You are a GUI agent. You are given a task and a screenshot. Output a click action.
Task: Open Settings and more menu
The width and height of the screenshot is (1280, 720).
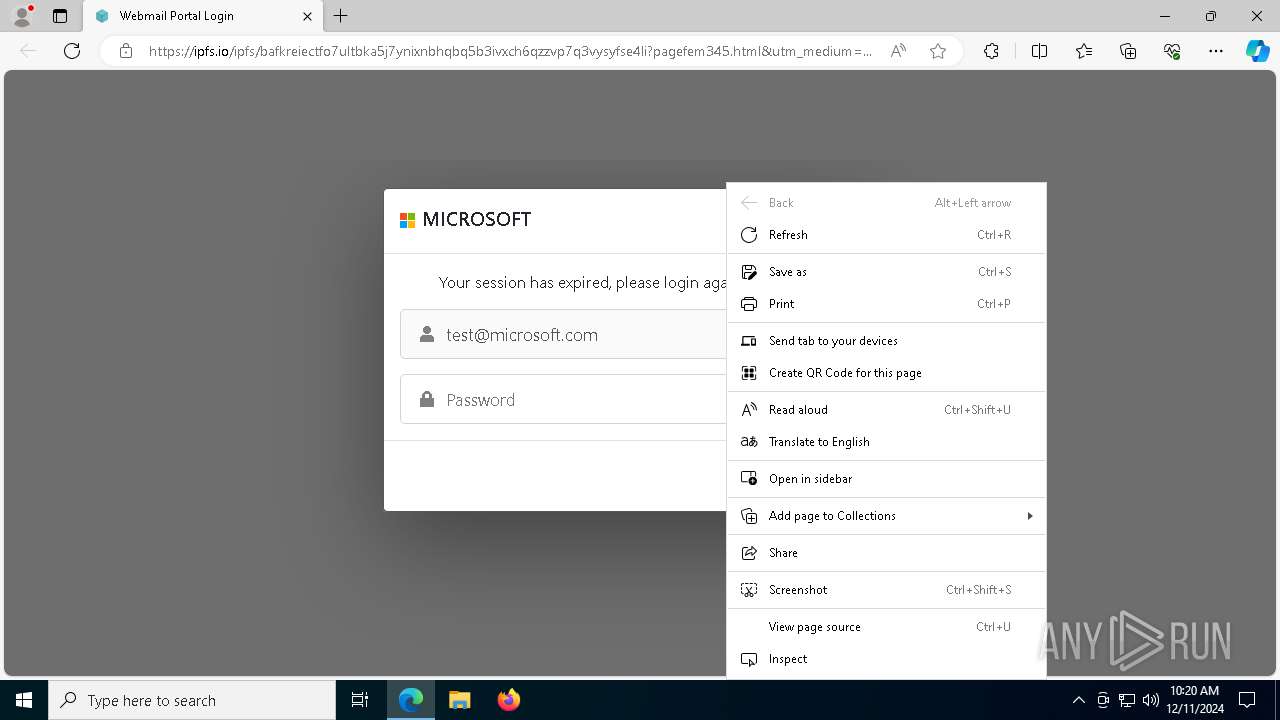click(x=1216, y=51)
